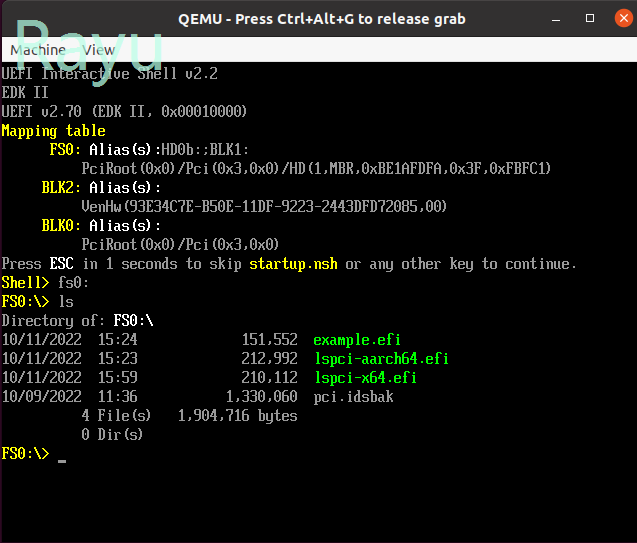
Task: Click the 212,992 file size
Action: (x=269, y=359)
